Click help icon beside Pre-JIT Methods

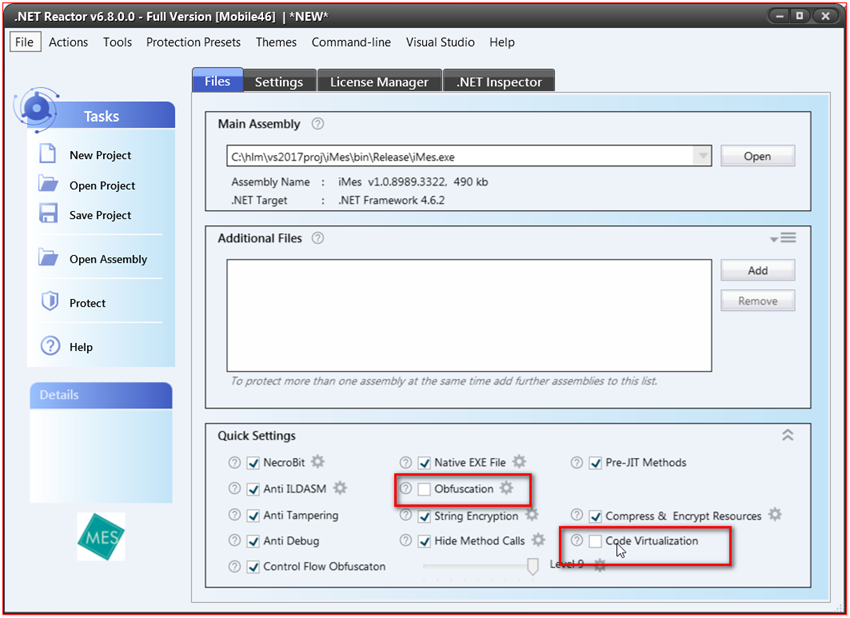[x=577, y=462]
